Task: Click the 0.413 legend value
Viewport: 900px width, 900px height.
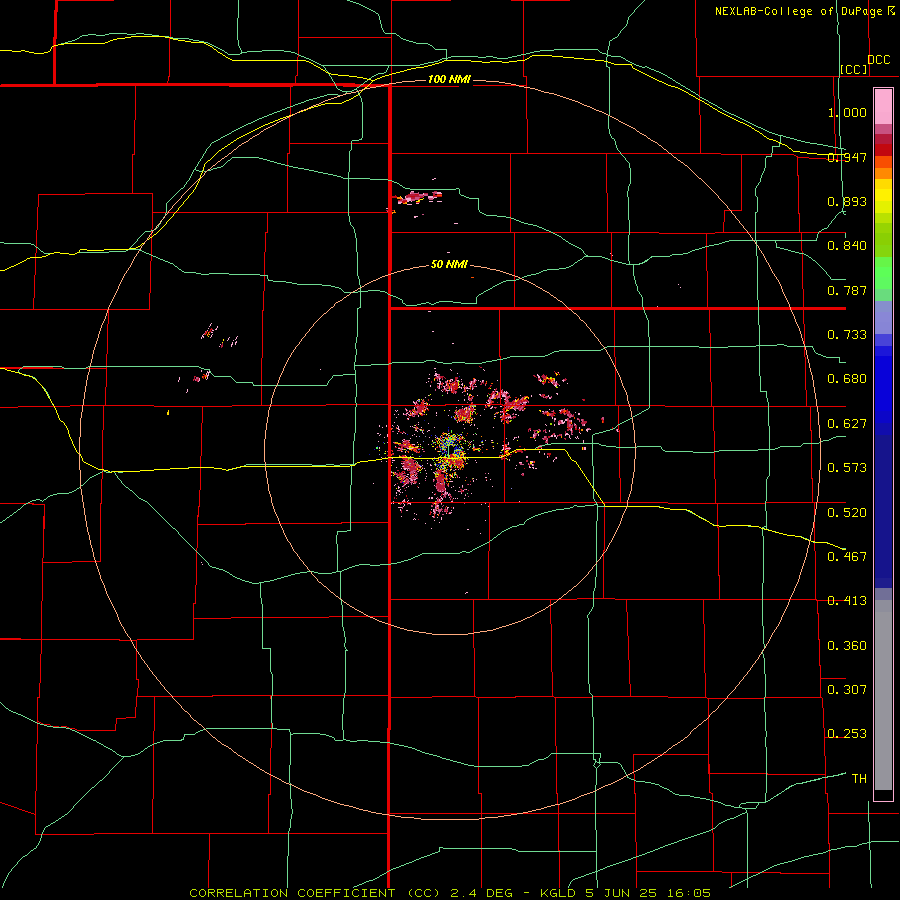Action: 847,601
